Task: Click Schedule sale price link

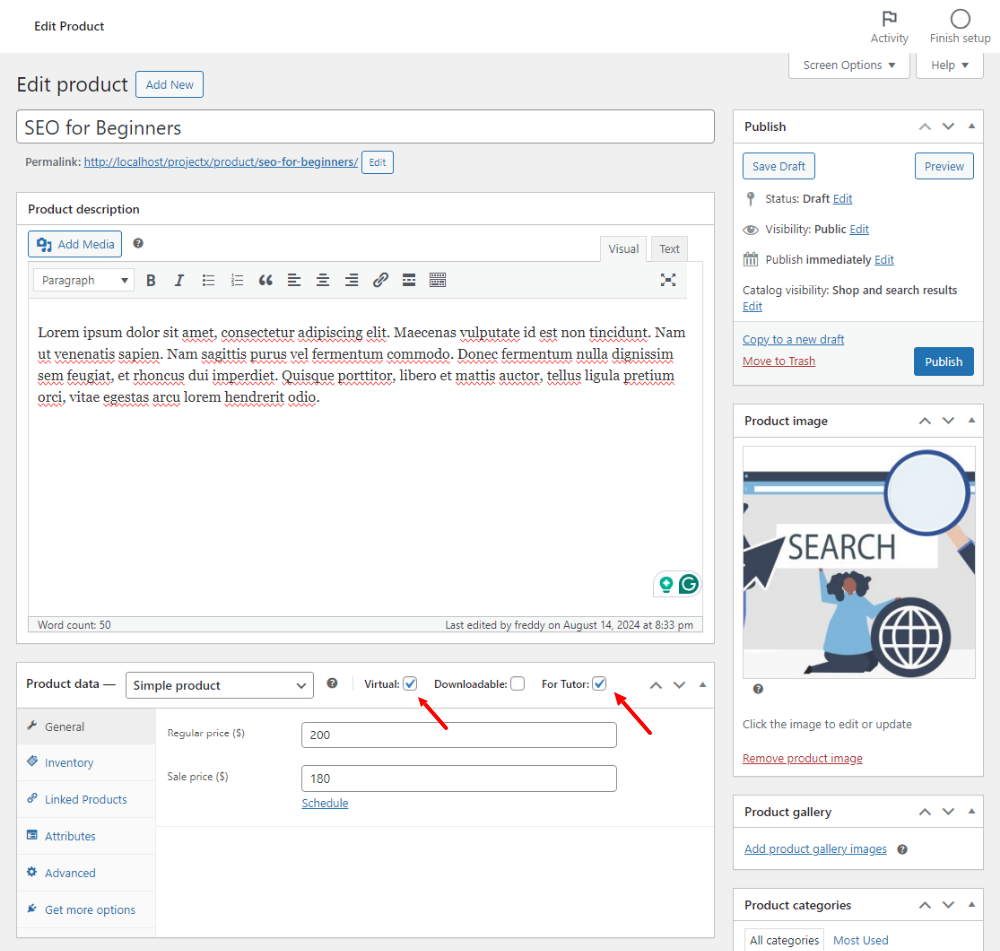Action: (x=325, y=803)
